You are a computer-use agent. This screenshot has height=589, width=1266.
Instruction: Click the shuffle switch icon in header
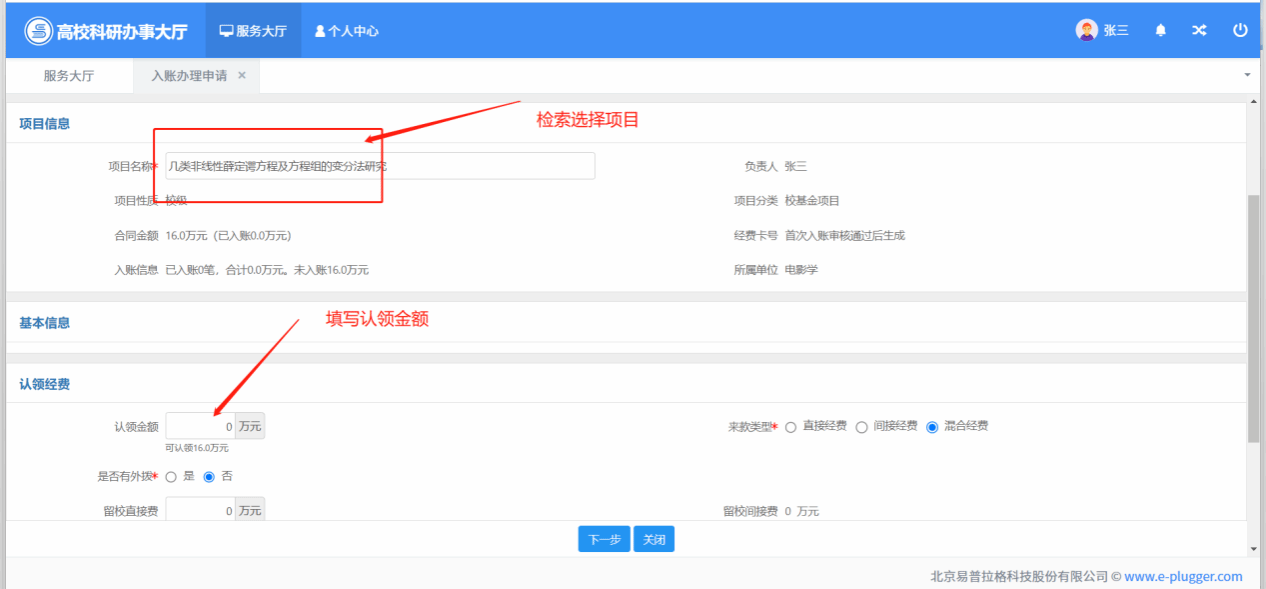tap(1199, 31)
